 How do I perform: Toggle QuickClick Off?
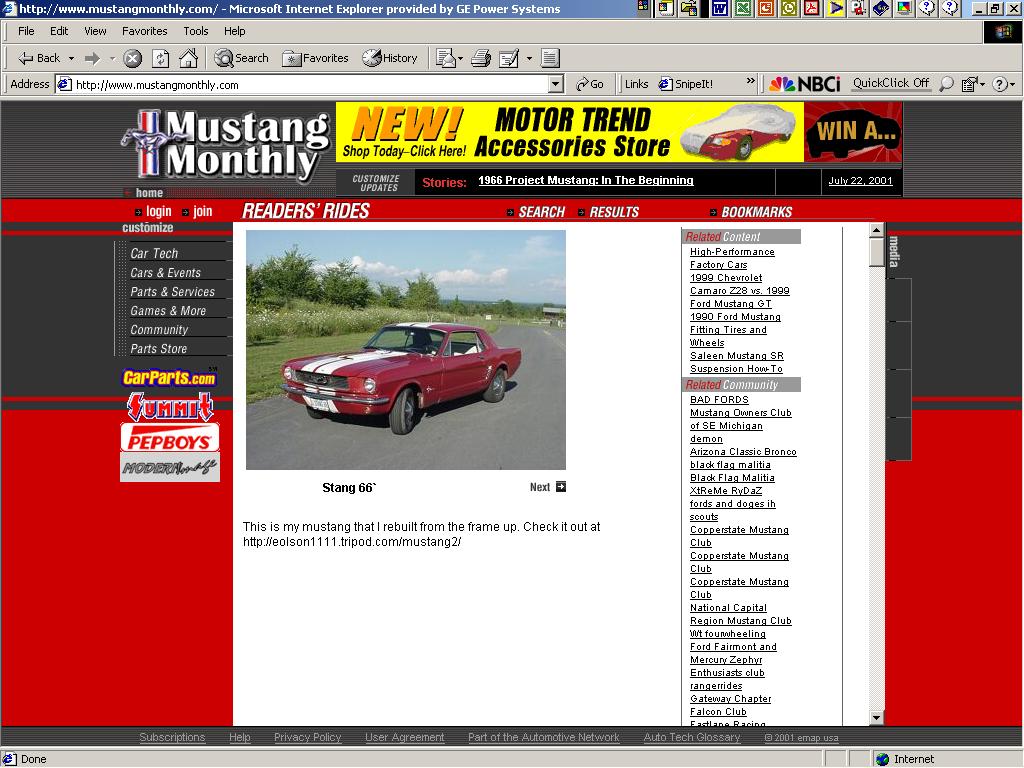890,83
